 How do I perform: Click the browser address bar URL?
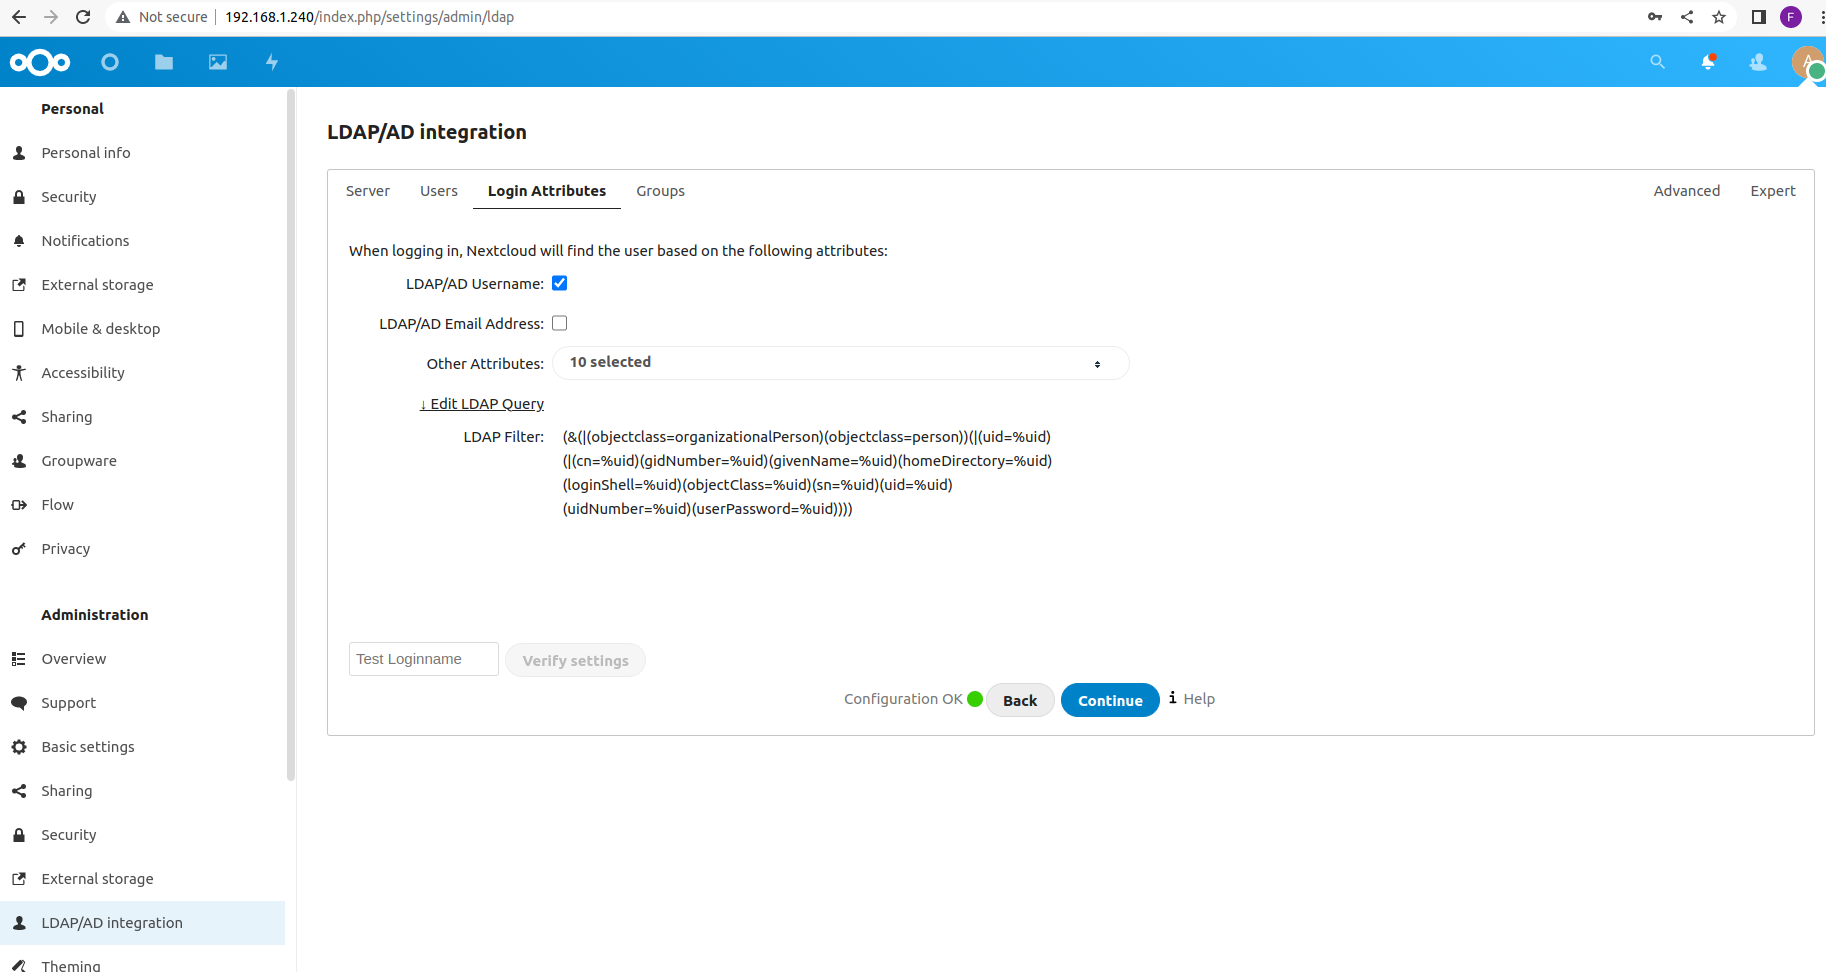point(370,17)
